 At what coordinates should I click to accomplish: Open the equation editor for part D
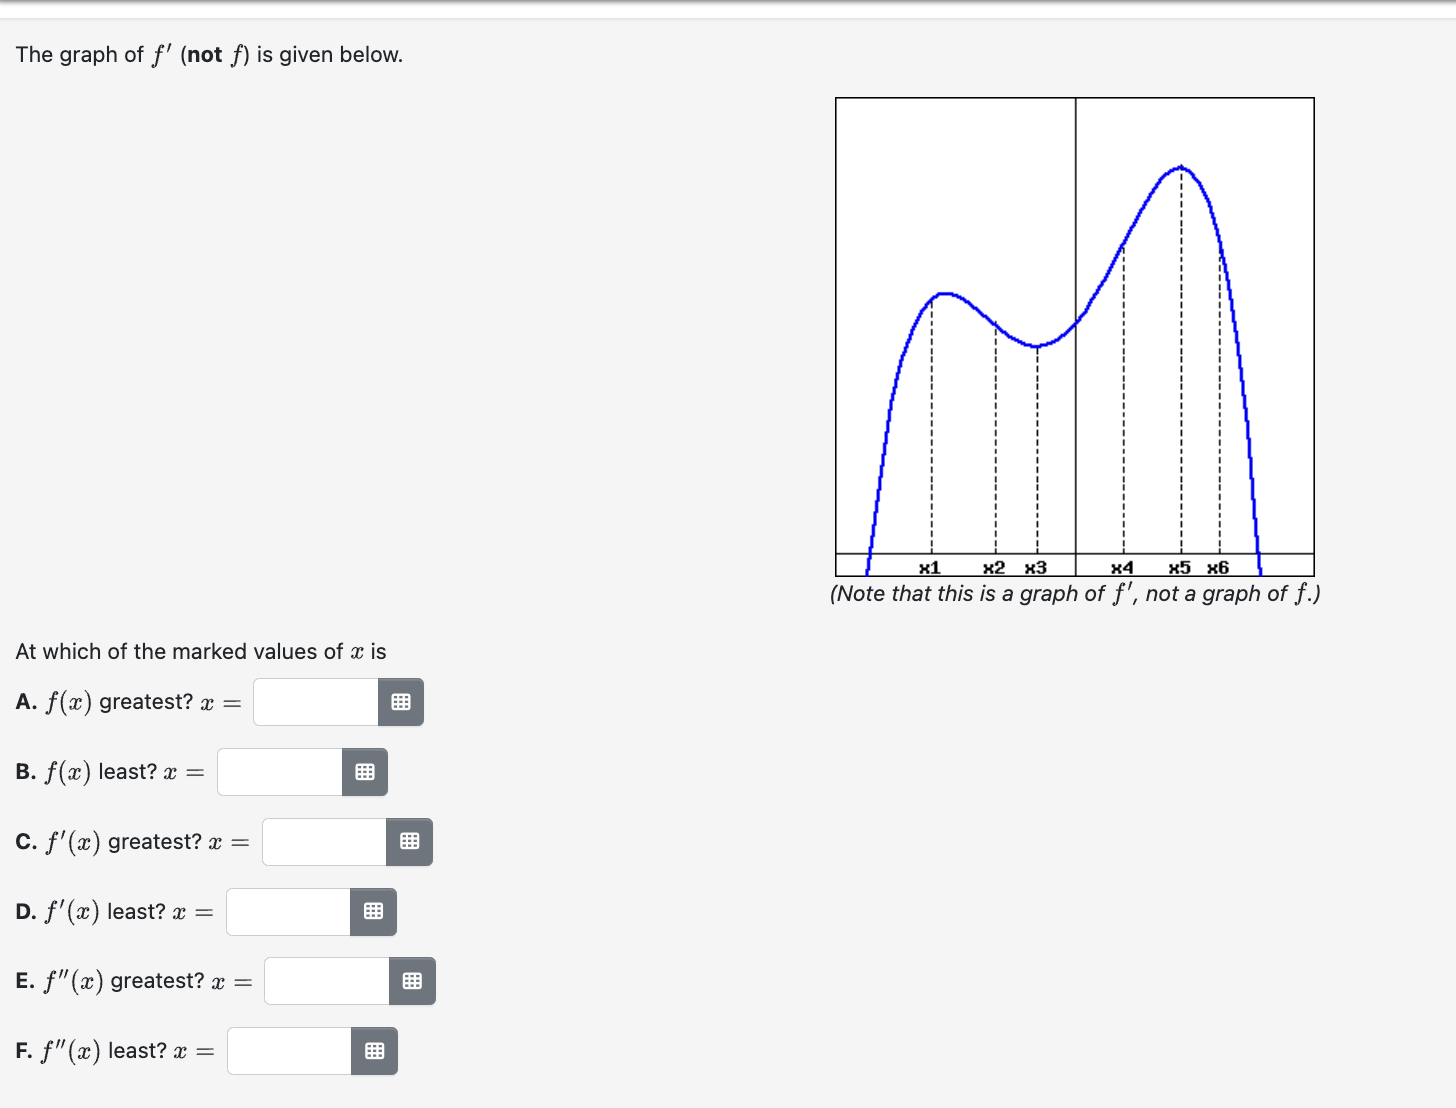(x=373, y=911)
